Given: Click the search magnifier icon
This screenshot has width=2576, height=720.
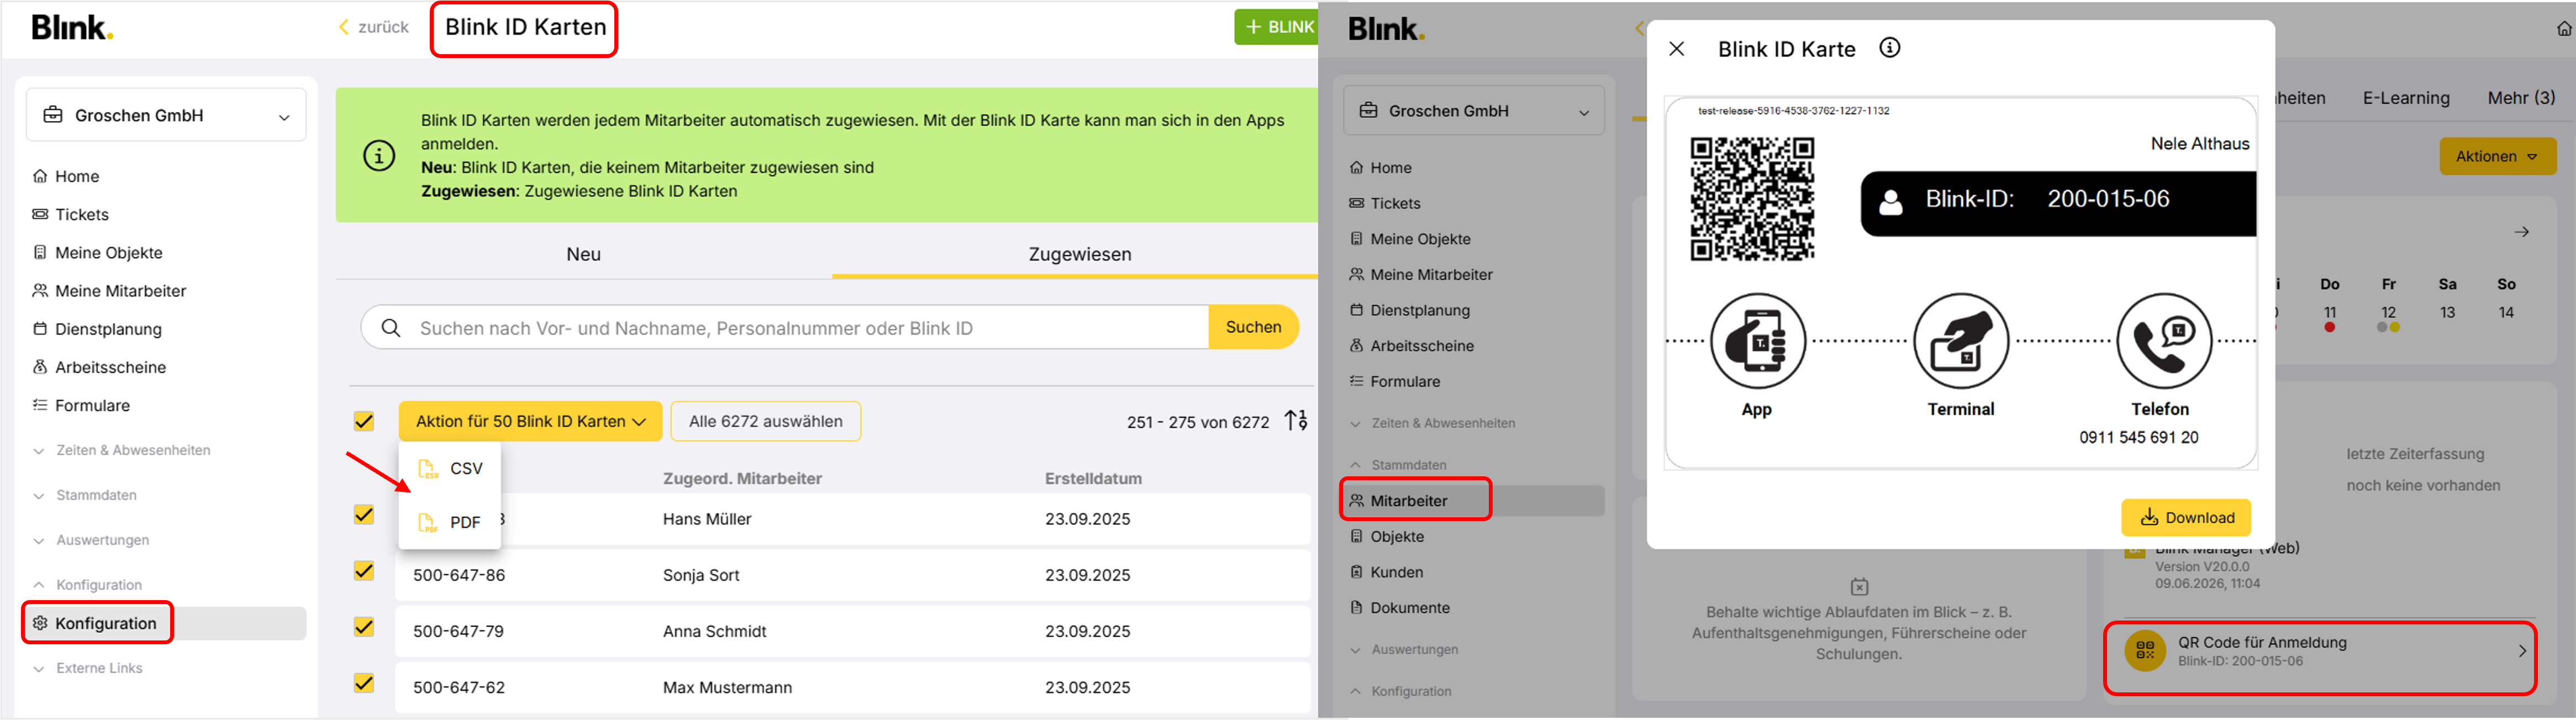Looking at the screenshot, I should click(391, 328).
